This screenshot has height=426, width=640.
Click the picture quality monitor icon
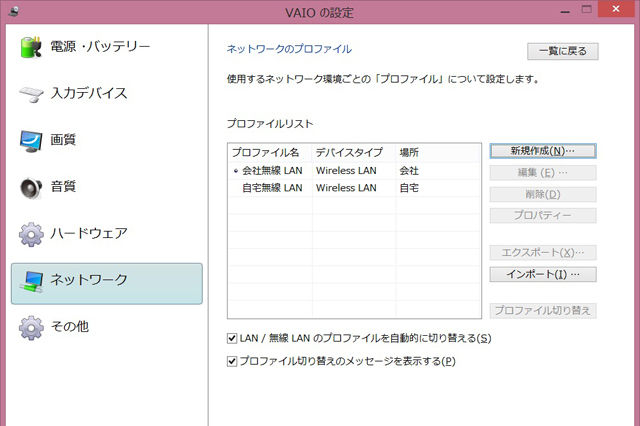(31, 141)
